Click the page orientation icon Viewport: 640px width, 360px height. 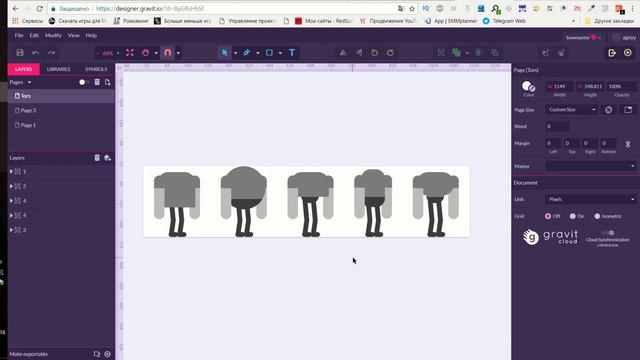(x=609, y=110)
